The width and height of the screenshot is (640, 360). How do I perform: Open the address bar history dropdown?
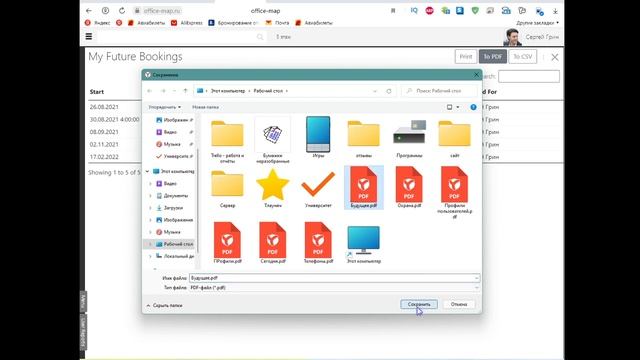(x=375, y=91)
